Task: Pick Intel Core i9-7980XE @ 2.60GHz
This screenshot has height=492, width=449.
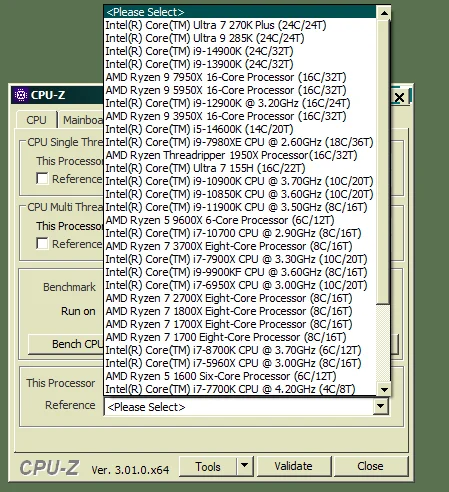Action: coord(240,142)
